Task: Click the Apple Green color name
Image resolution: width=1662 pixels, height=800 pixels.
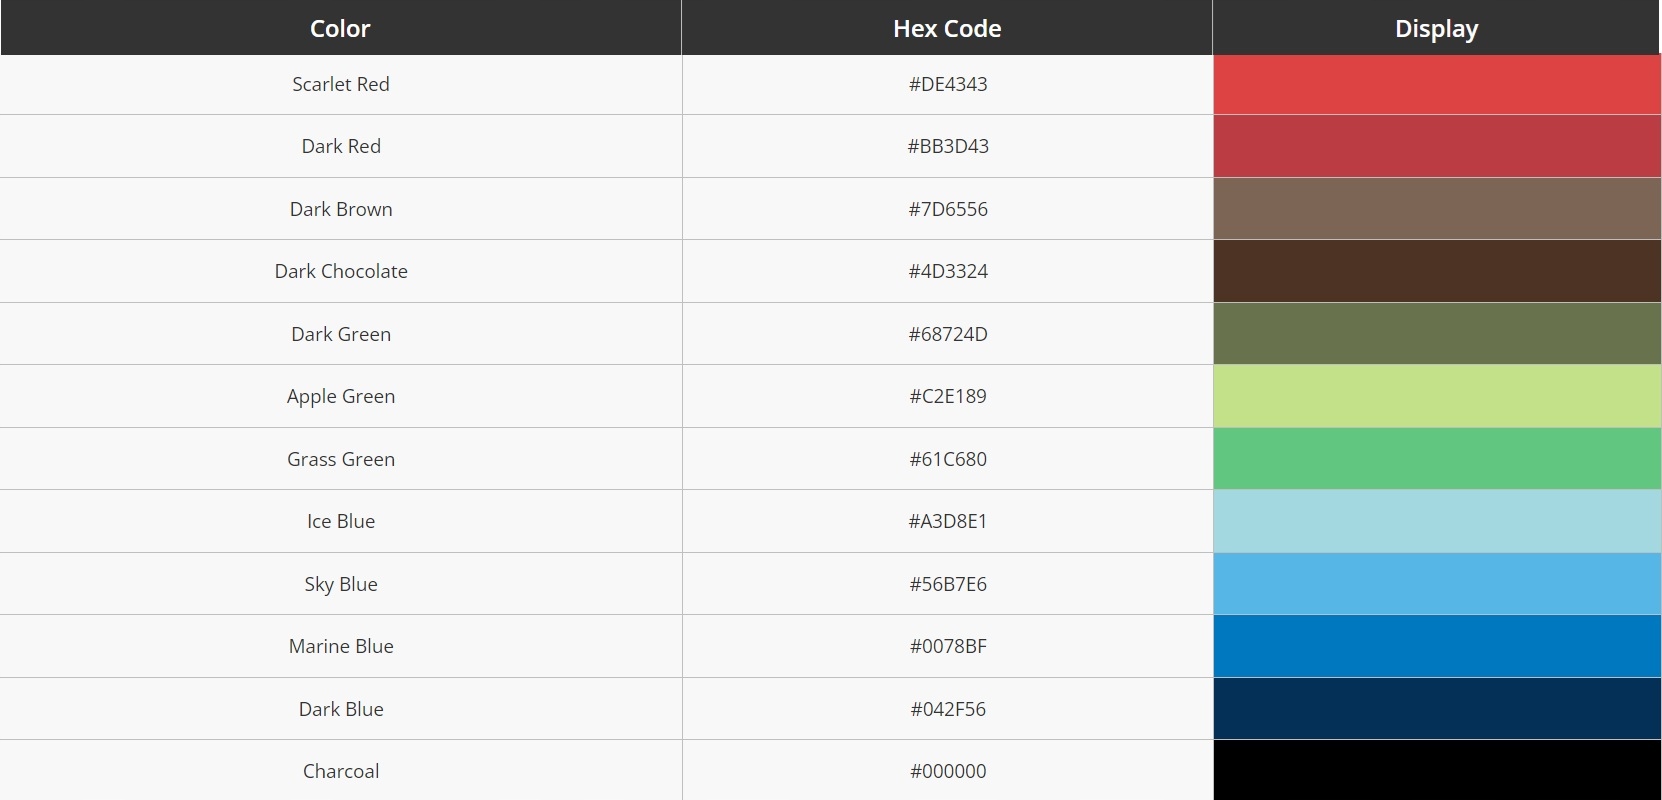Action: [x=341, y=397]
